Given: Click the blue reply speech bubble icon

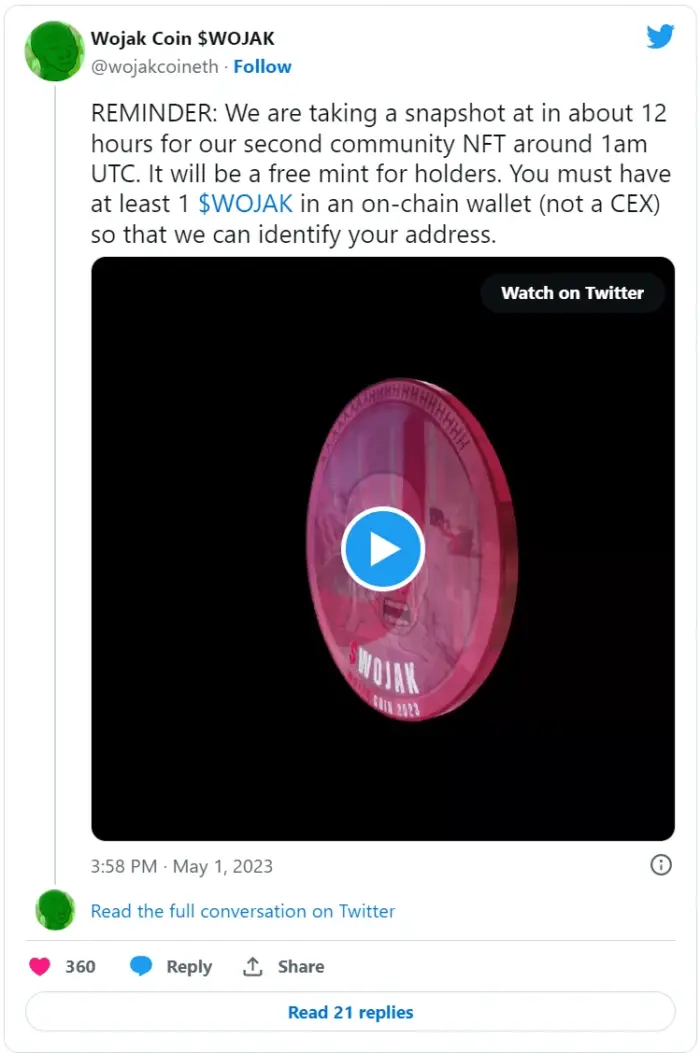Looking at the screenshot, I should (x=141, y=966).
